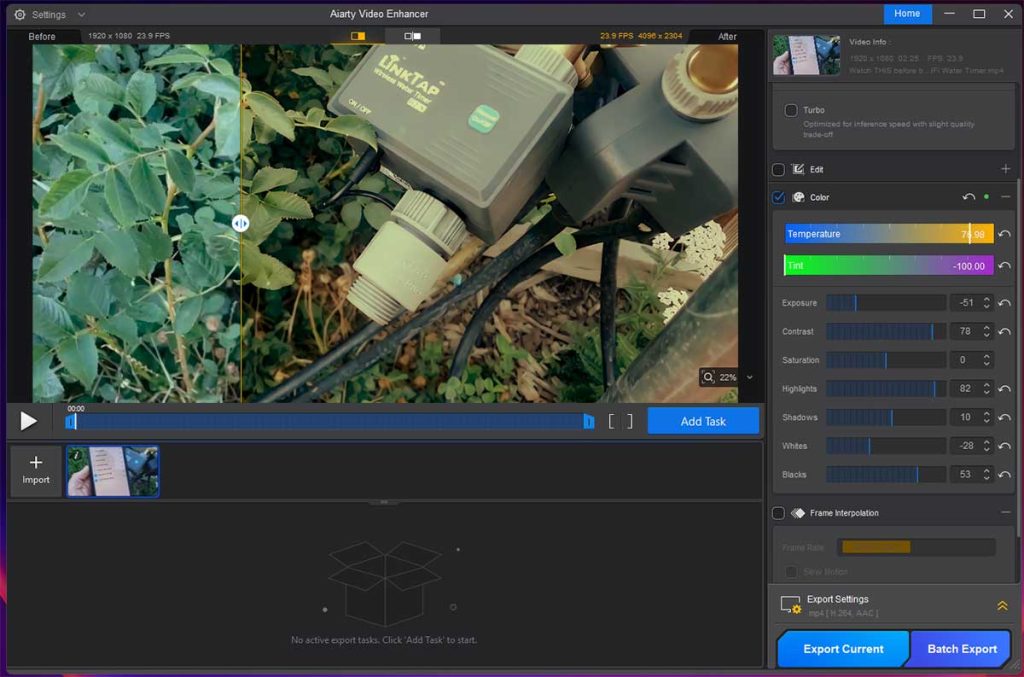Expand the Edit section with plus
This screenshot has height=677, width=1024.
click(1005, 169)
